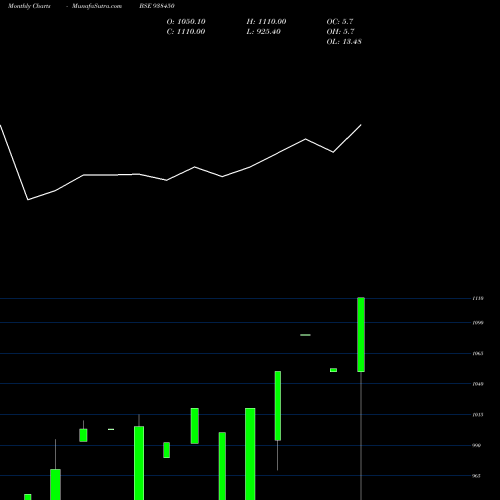The image size is (500, 500).
Task: Click the 'MunafaSutra.com' label
Action: [x=97, y=6]
